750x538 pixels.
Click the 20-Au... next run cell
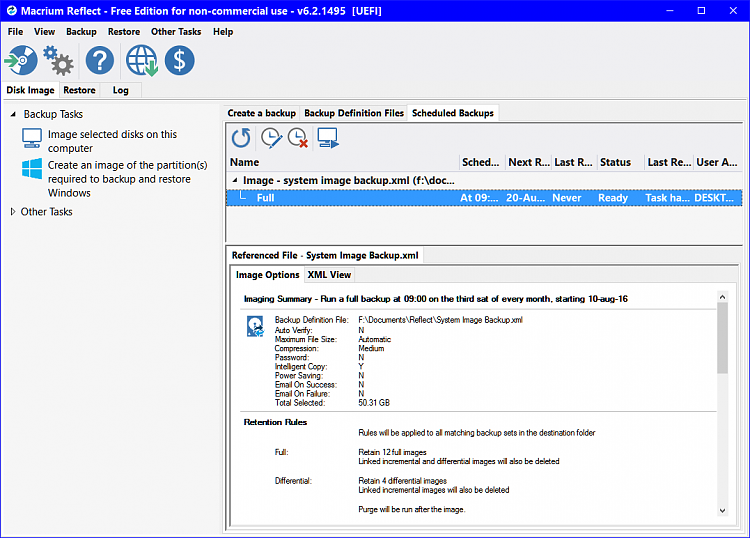525,198
